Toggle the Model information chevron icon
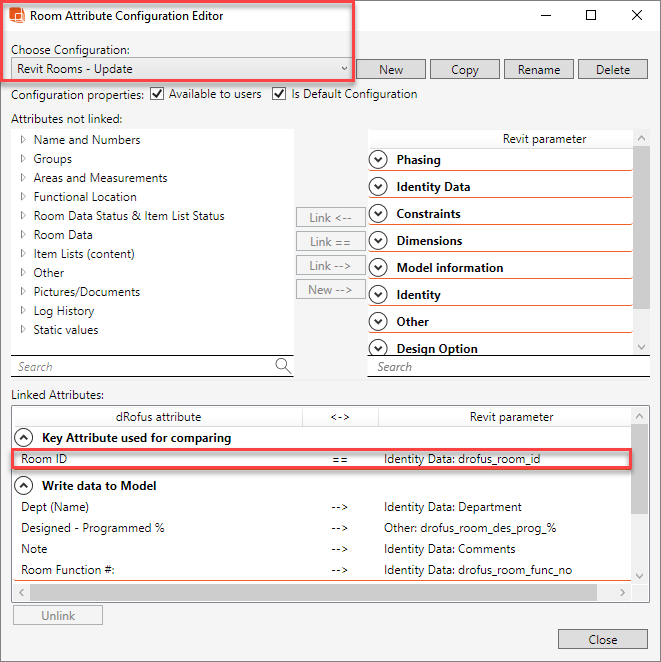This screenshot has width=661, height=662. pyautogui.click(x=378, y=267)
